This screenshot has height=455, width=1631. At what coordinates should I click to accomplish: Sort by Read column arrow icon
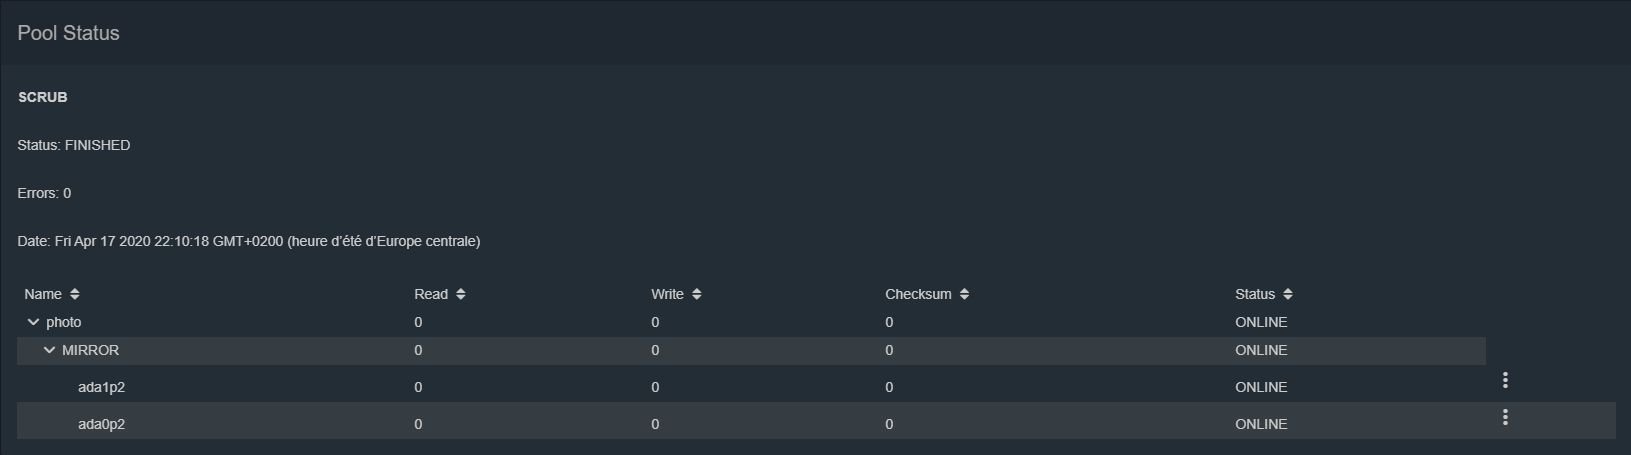point(461,294)
